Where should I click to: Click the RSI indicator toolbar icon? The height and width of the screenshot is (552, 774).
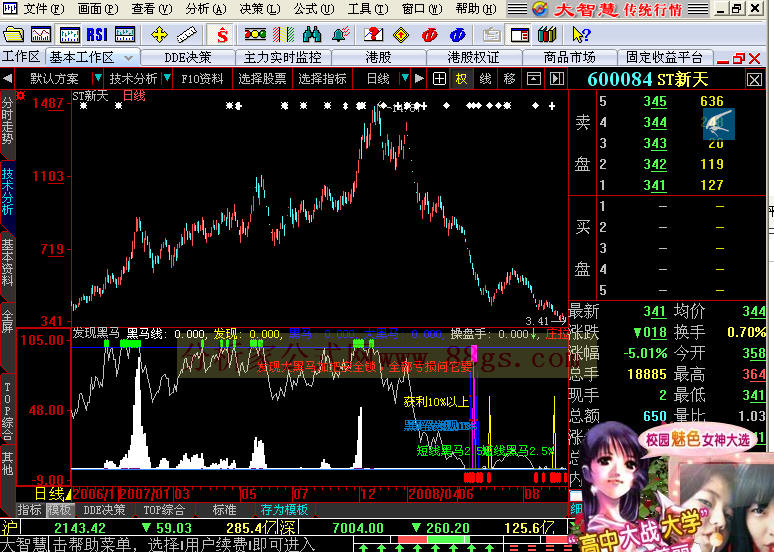coord(97,35)
